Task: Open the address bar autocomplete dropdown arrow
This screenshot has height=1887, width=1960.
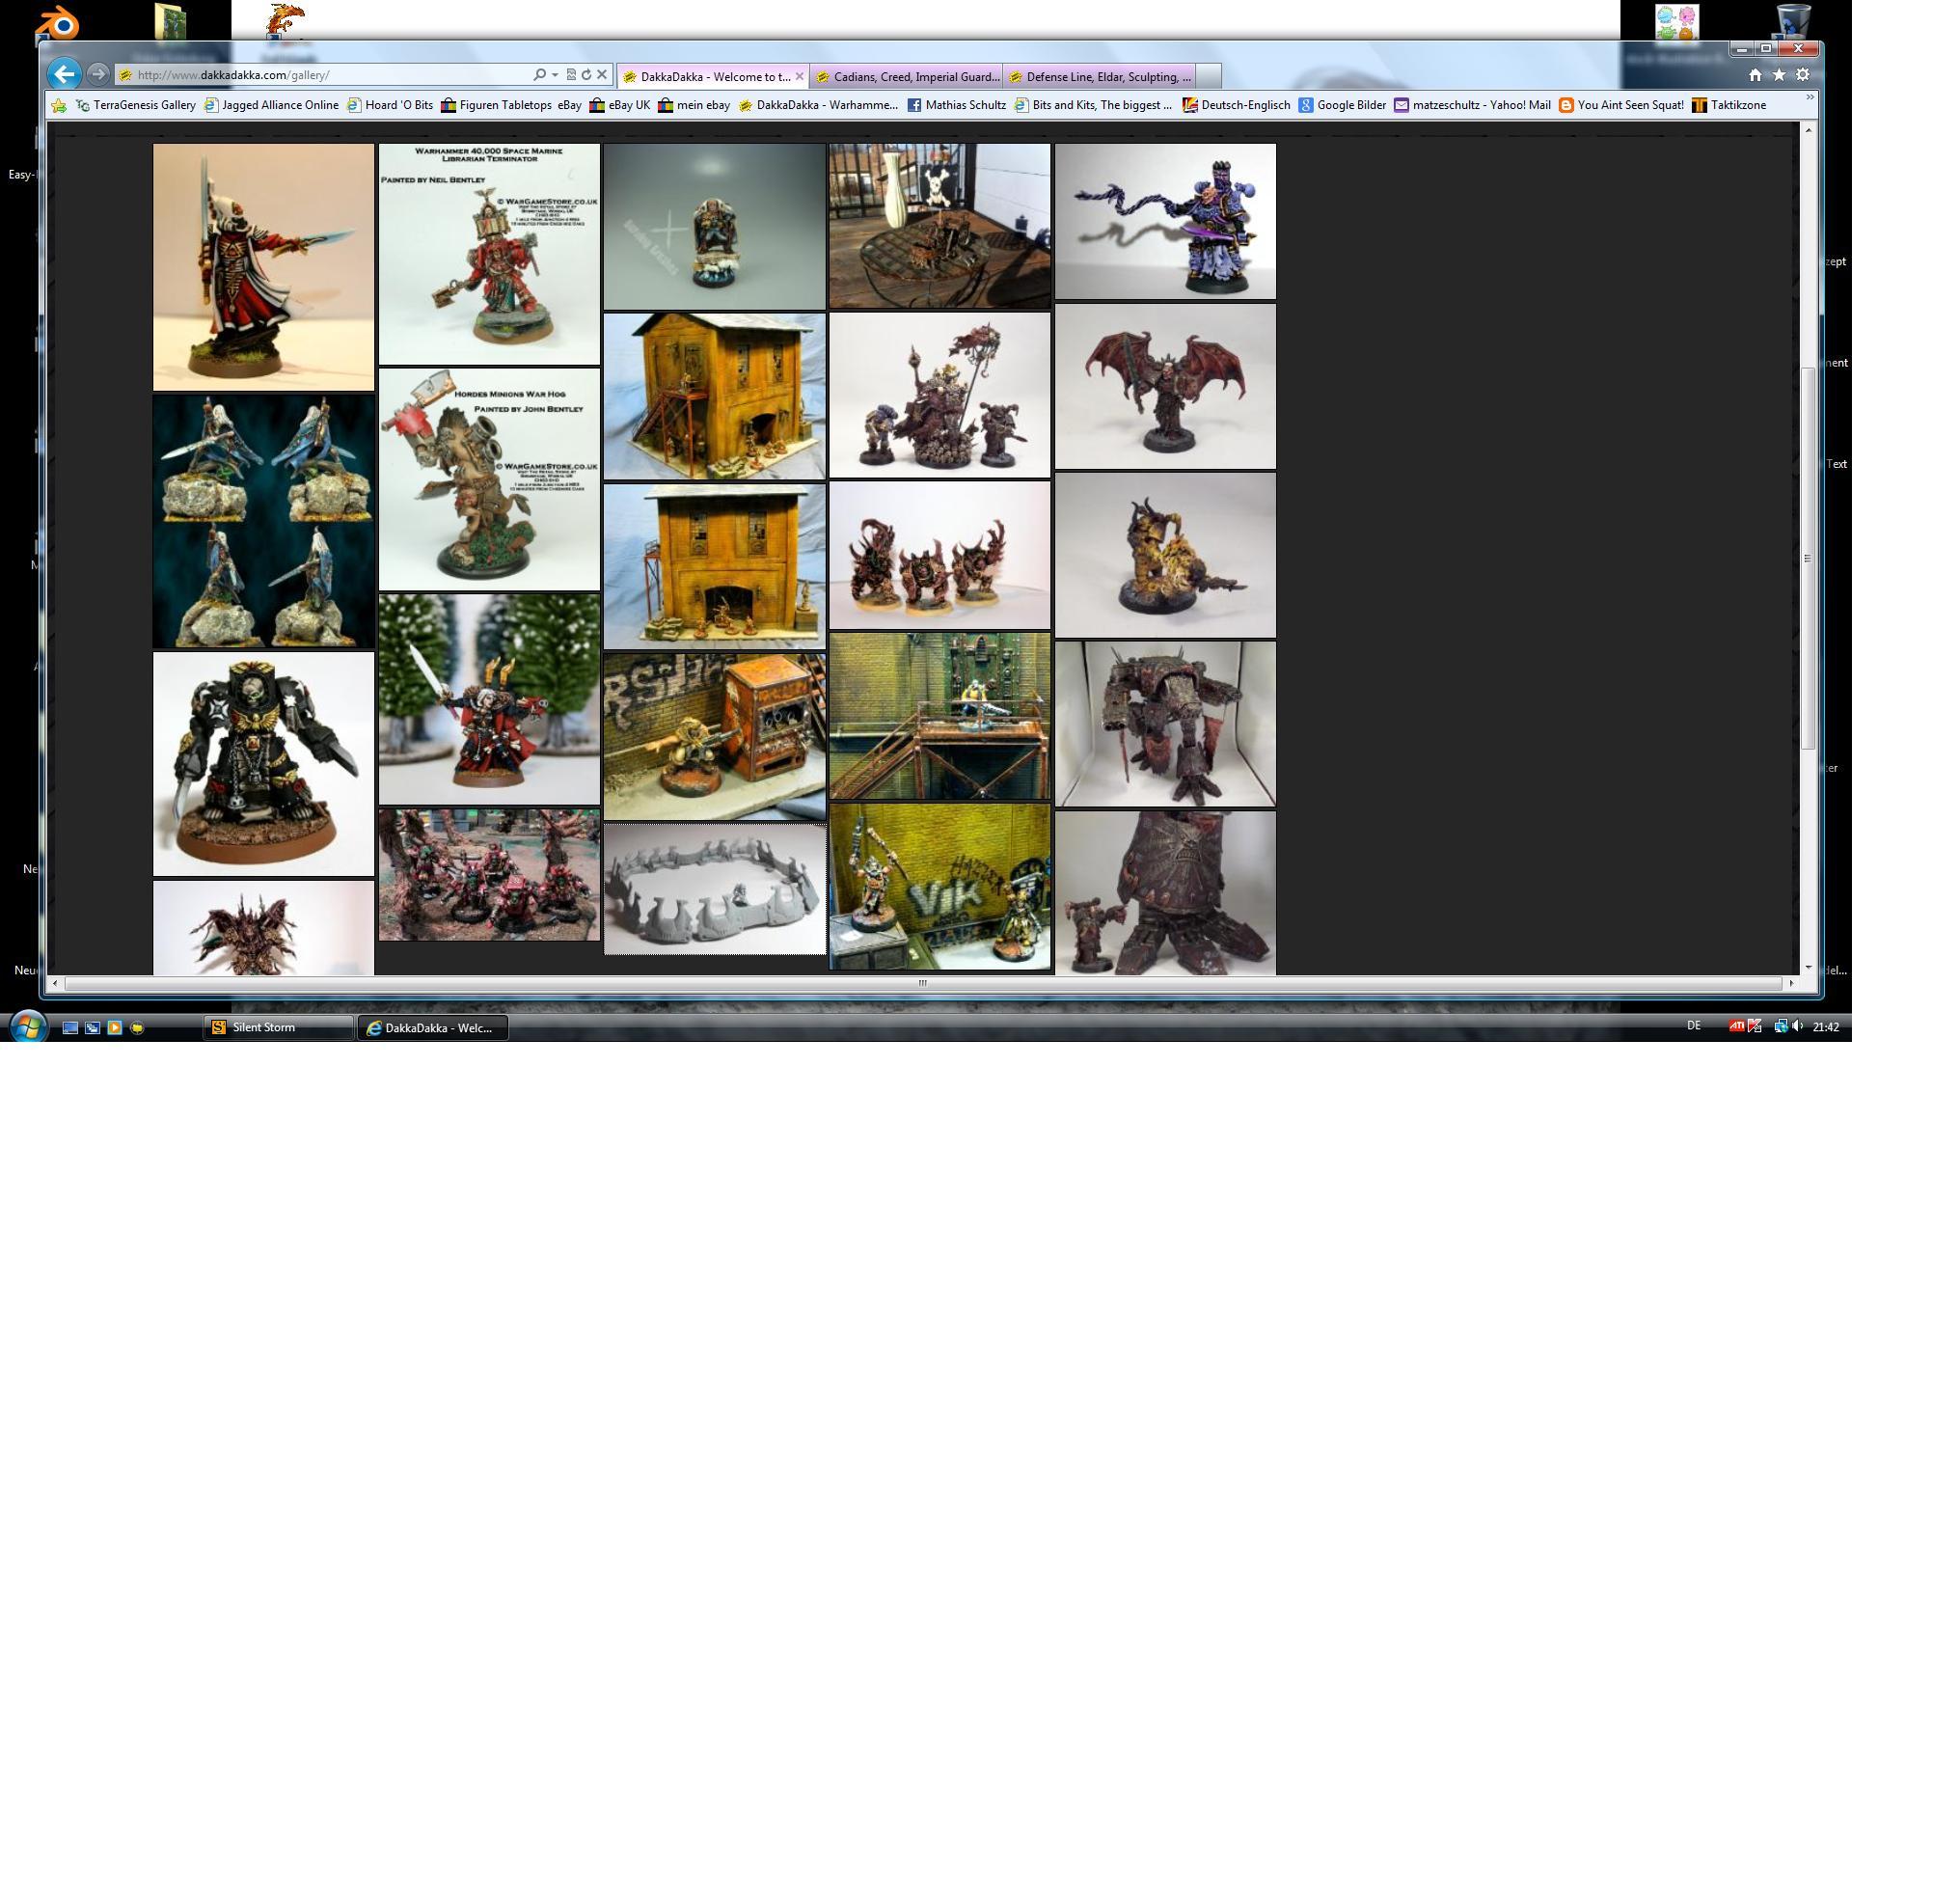Action: [555, 75]
